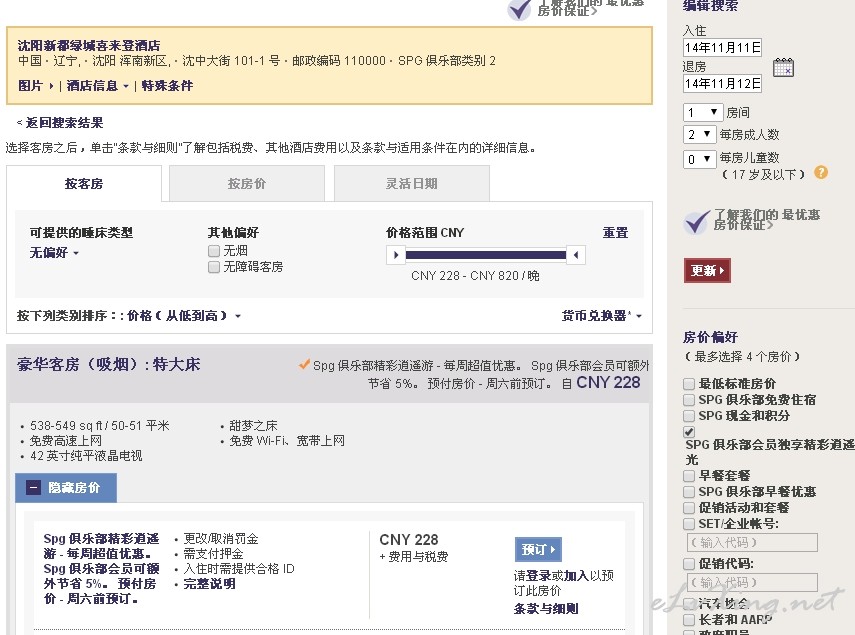Click the 退房 check-out date field
Viewport: 855px width, 635px height.
click(x=722, y=83)
